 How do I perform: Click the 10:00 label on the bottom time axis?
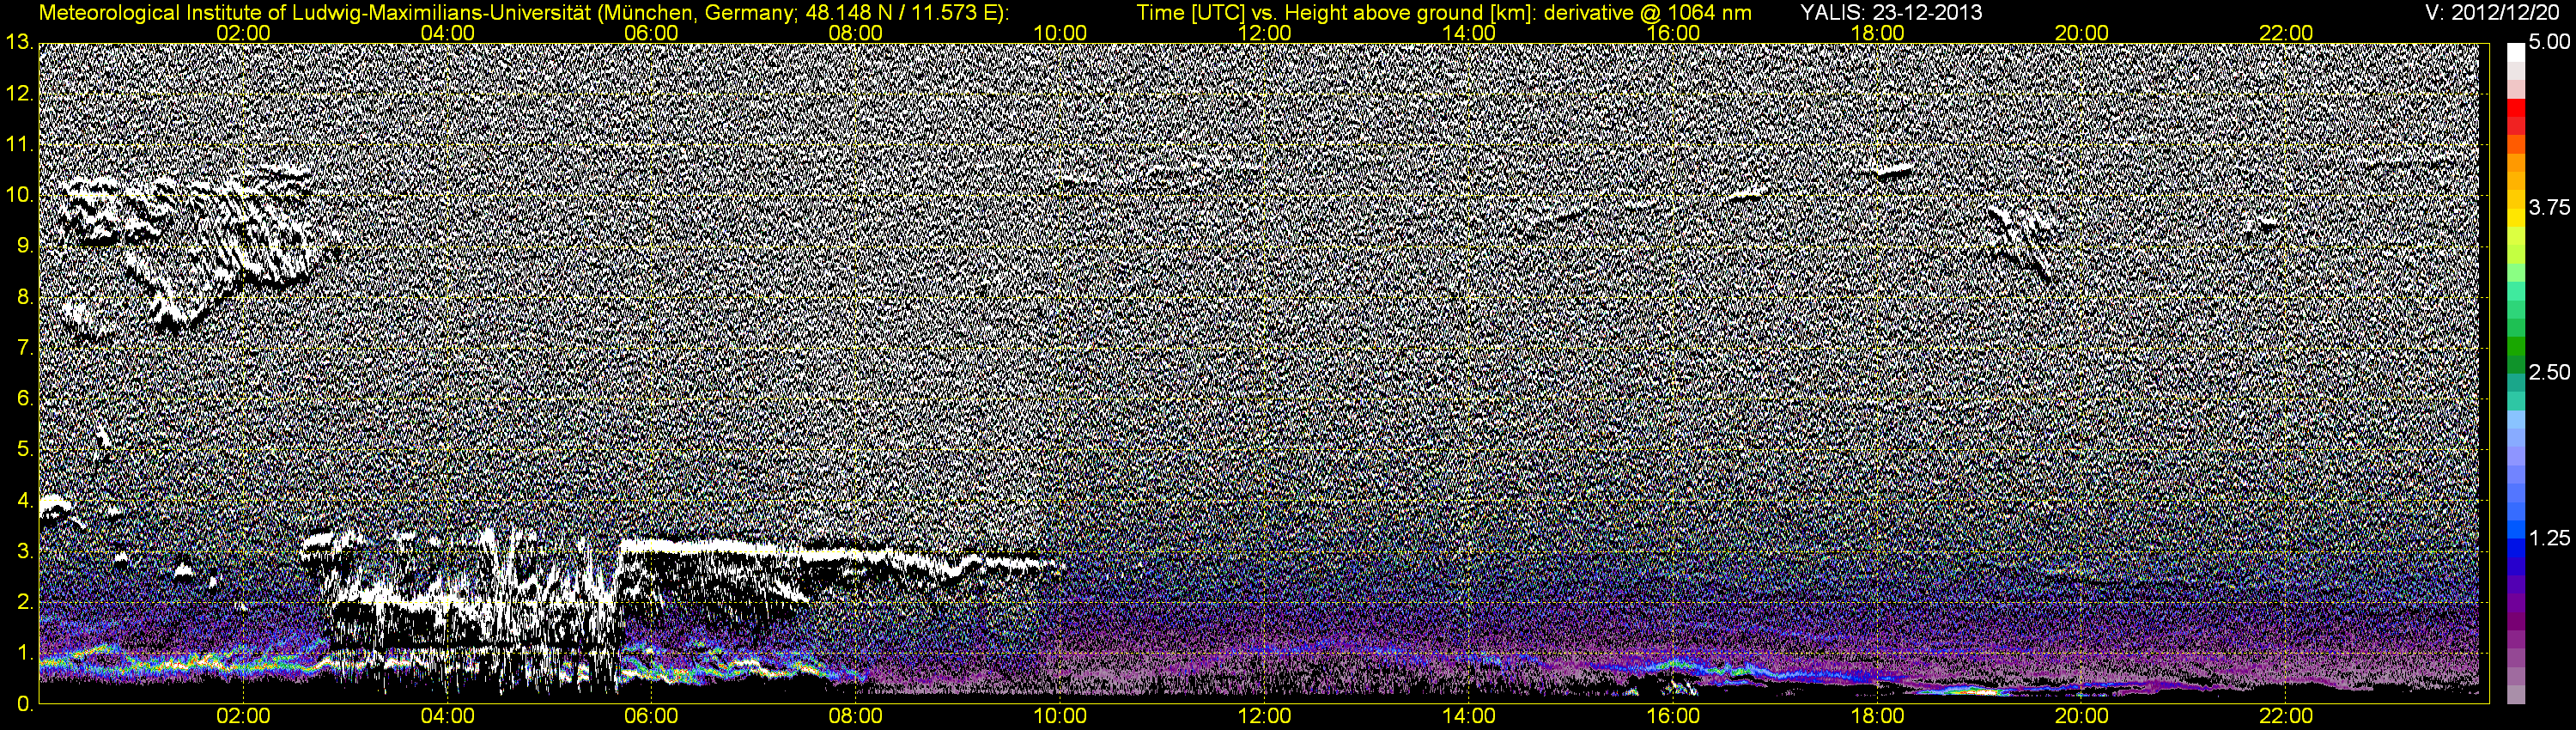[x=1060, y=716]
